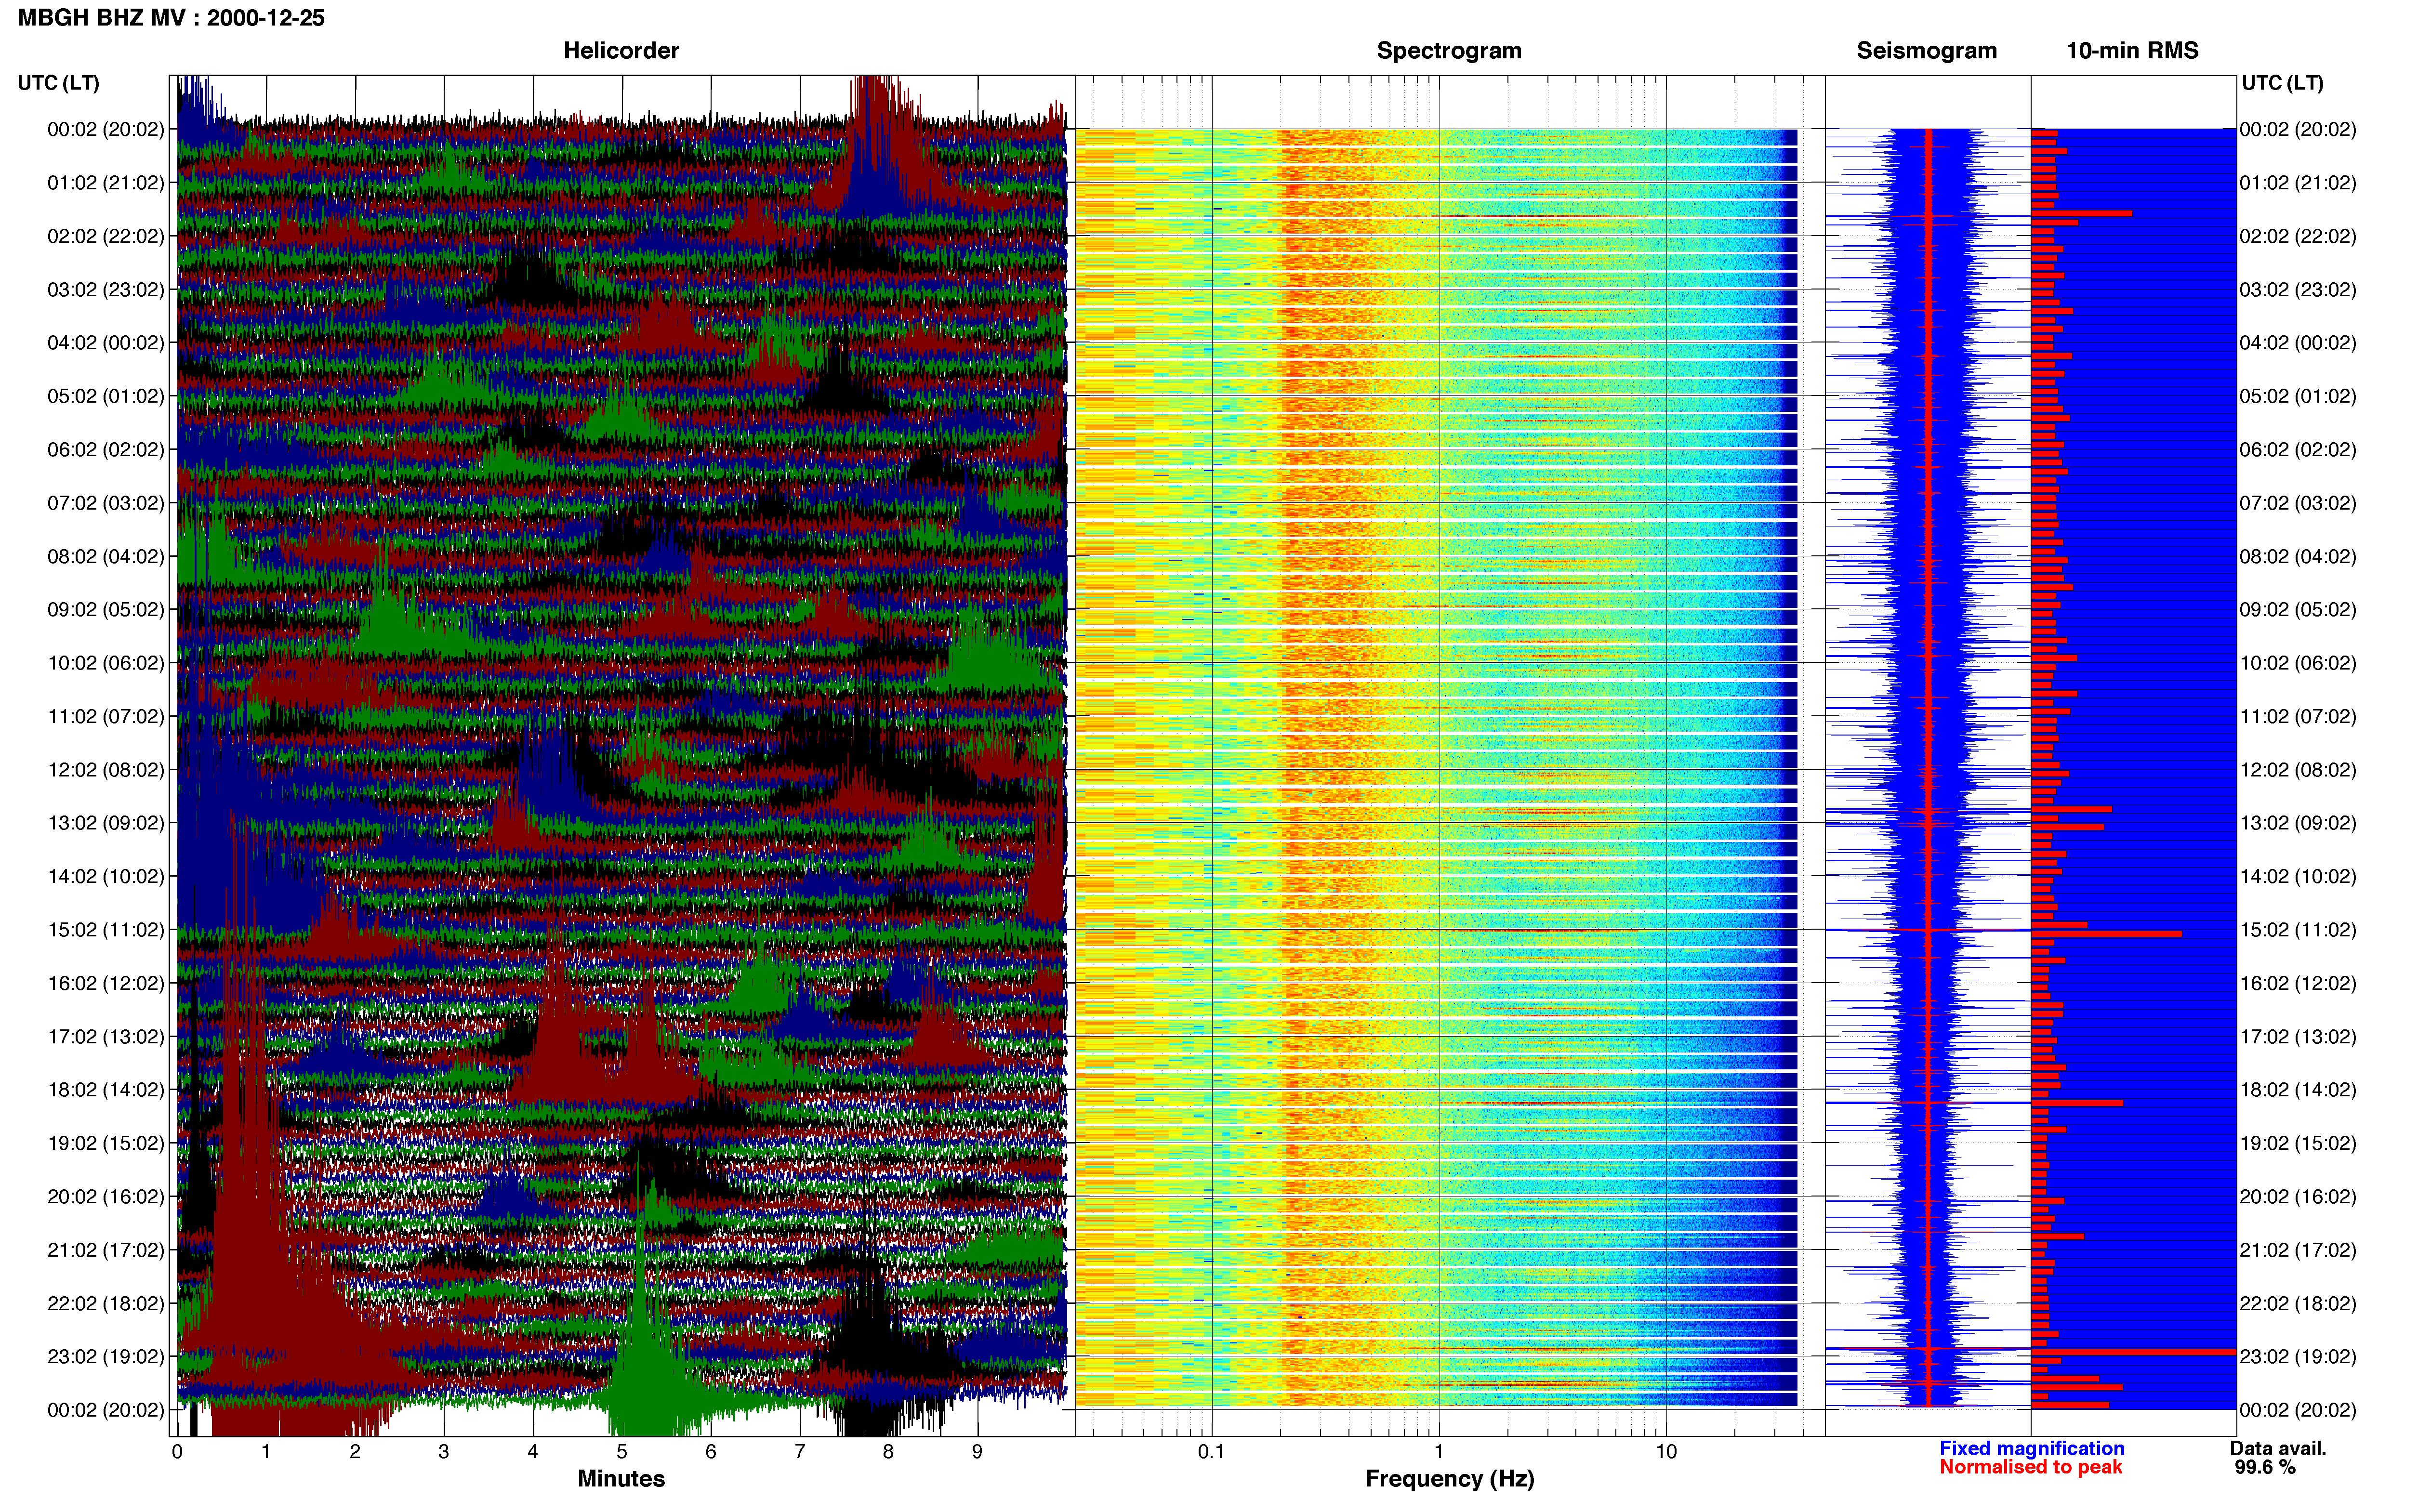Click the '6' tick on the Minutes axis
Image resolution: width=2418 pixels, height=1512 pixels.
click(711, 1451)
